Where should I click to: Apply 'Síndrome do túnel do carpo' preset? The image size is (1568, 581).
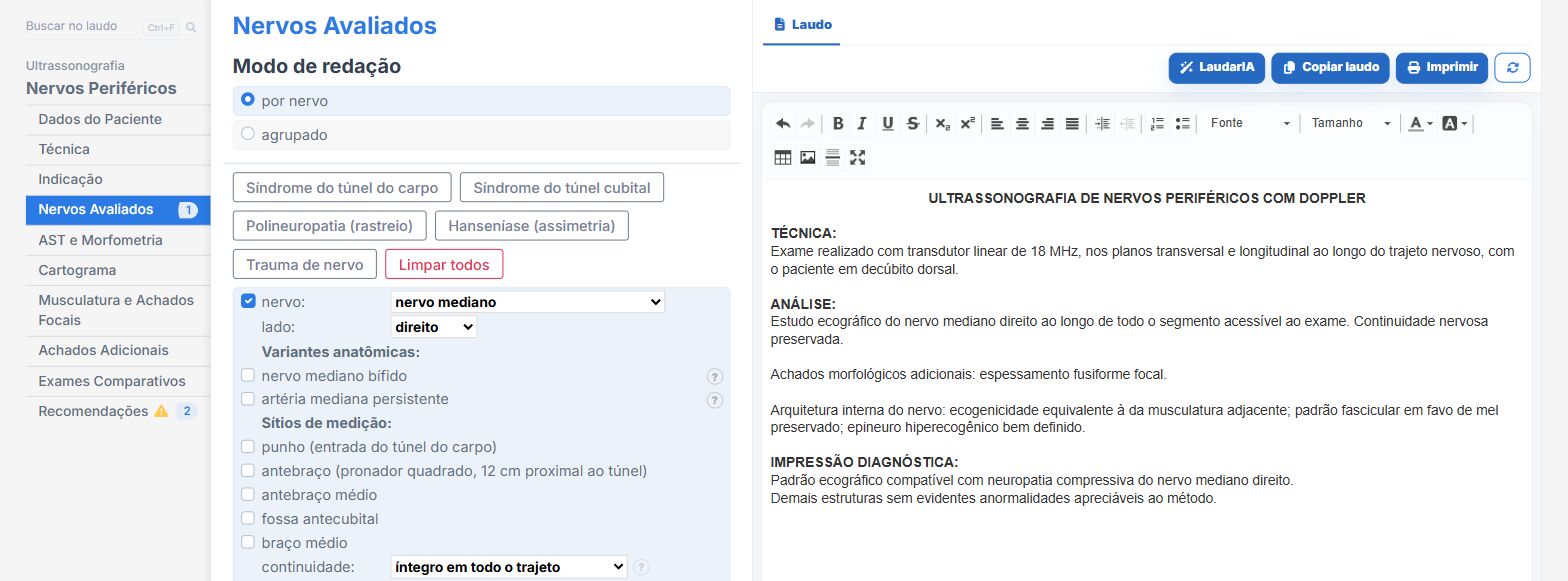pos(342,188)
